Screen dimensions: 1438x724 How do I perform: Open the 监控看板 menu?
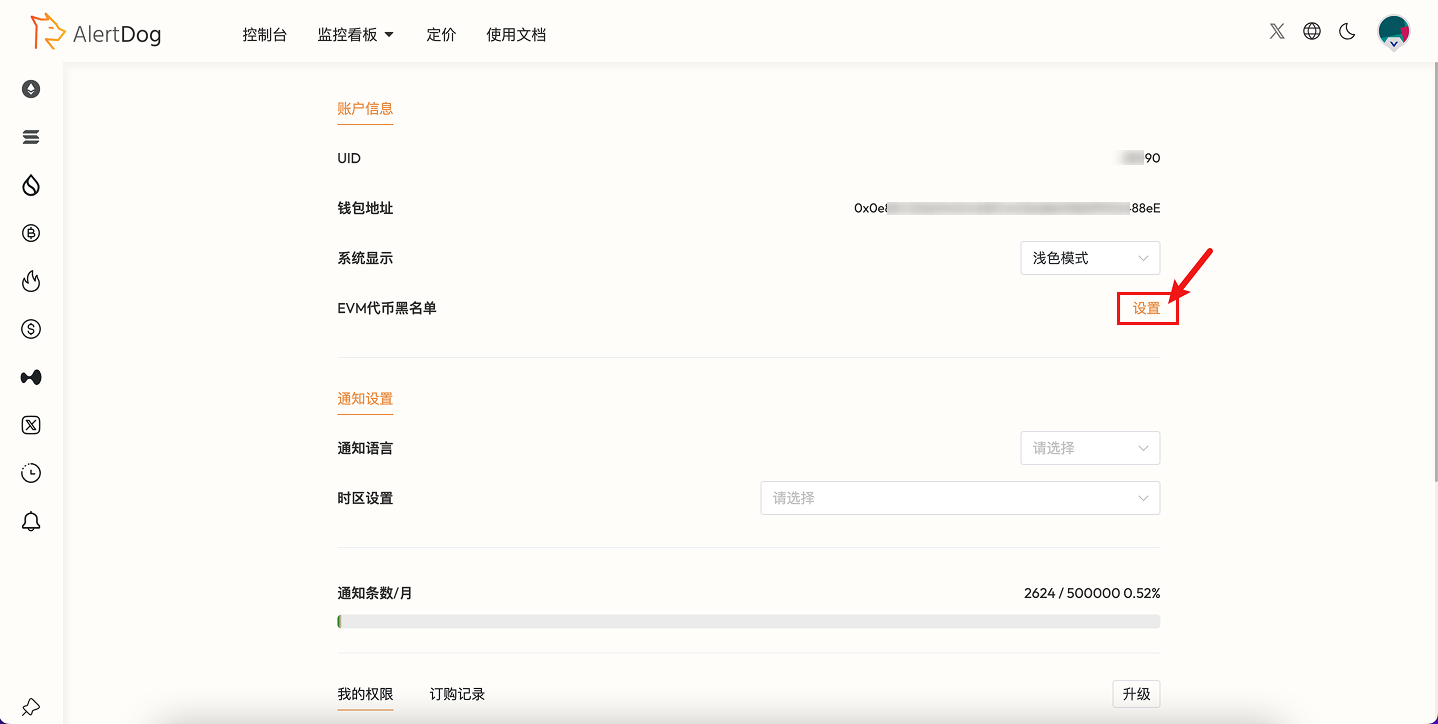point(356,33)
